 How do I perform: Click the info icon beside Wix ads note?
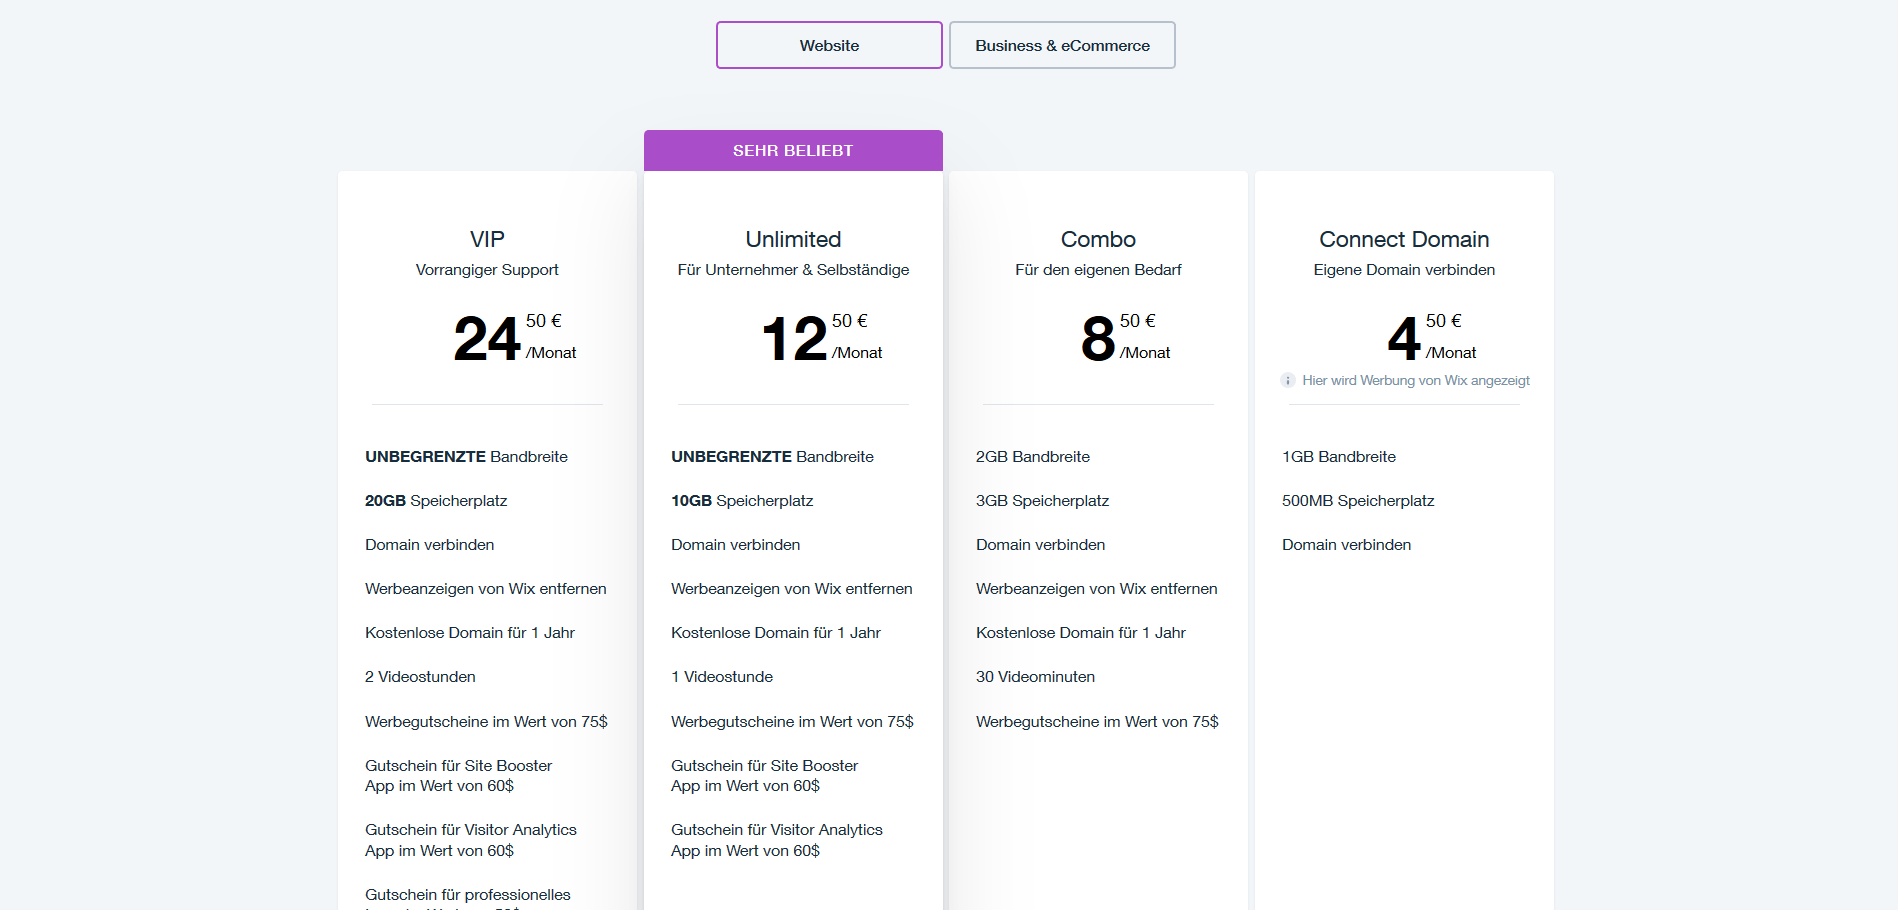(x=1288, y=380)
